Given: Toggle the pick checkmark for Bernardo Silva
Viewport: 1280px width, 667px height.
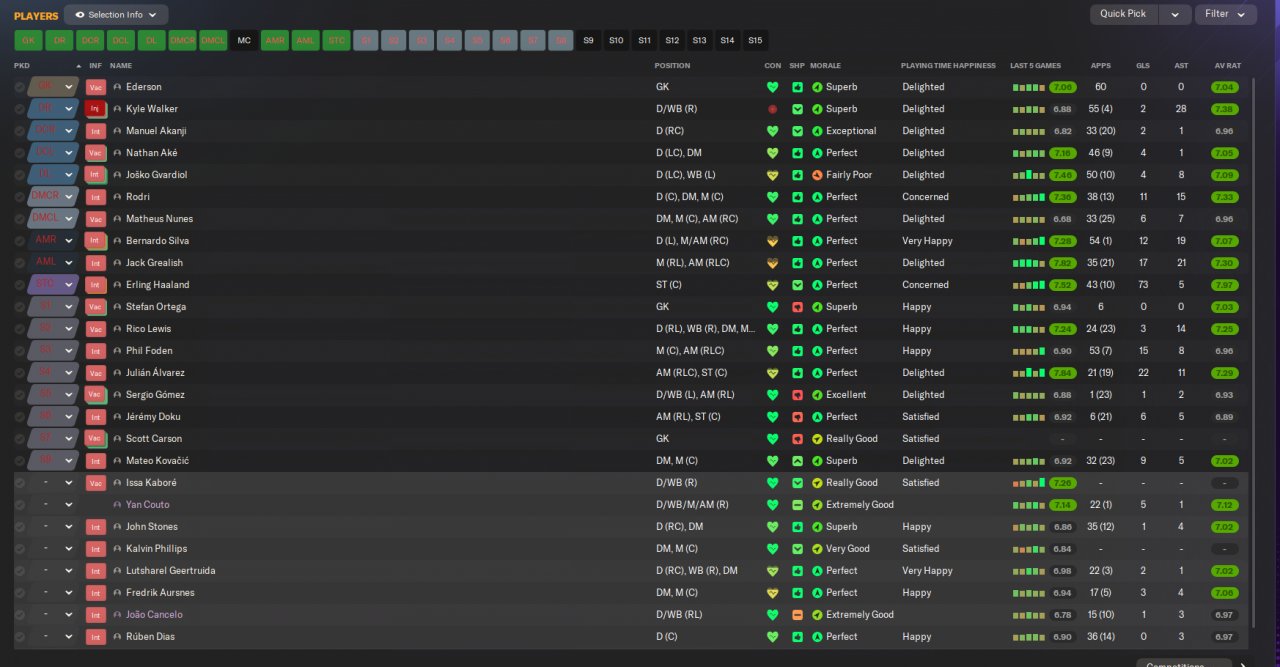Looking at the screenshot, I should coord(20,241).
